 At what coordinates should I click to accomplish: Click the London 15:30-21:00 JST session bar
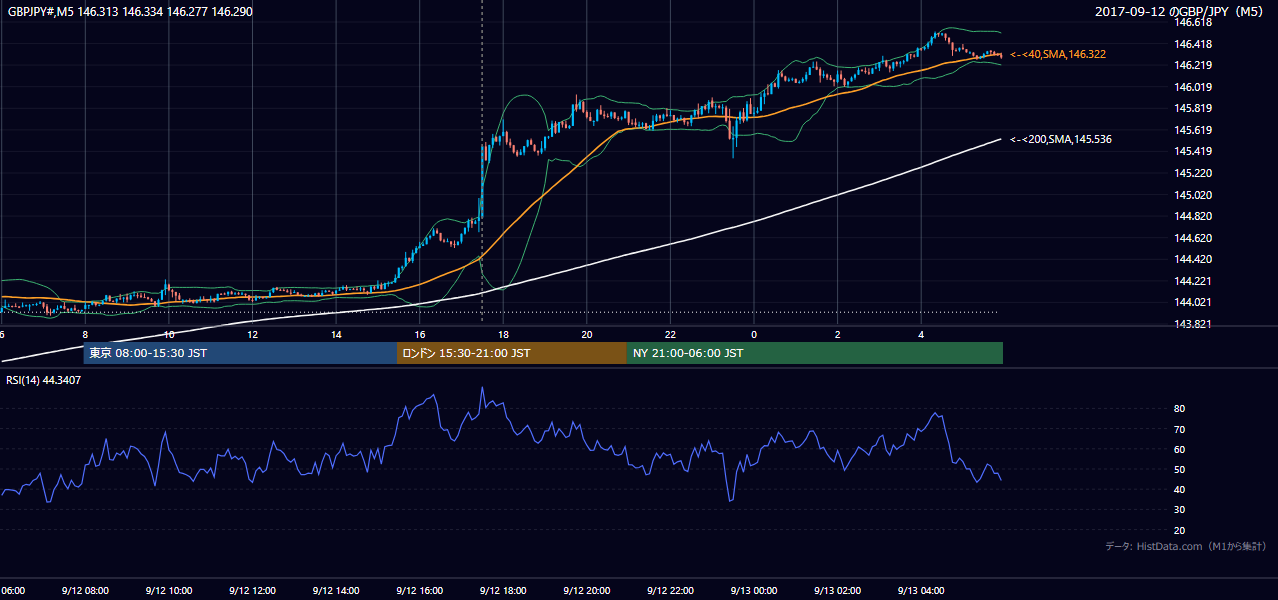[x=512, y=353]
